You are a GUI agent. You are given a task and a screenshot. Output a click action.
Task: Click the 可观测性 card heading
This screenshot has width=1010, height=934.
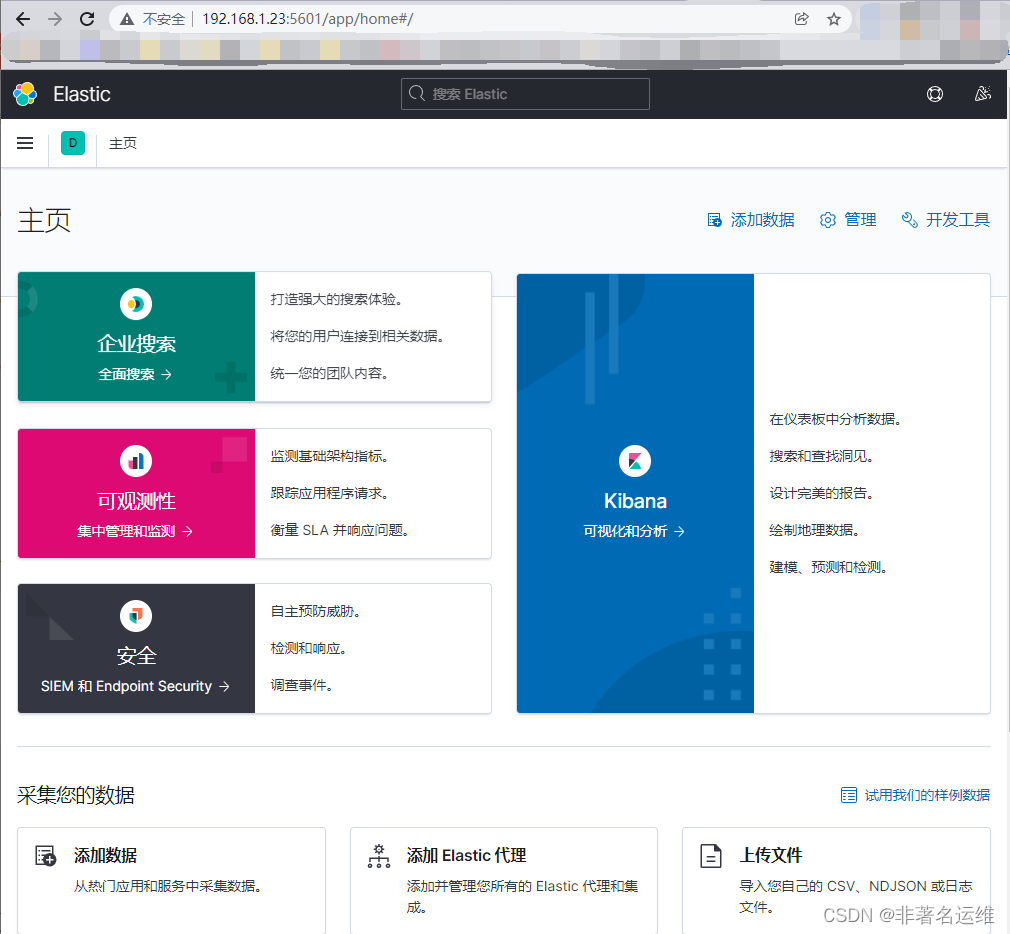(x=137, y=500)
